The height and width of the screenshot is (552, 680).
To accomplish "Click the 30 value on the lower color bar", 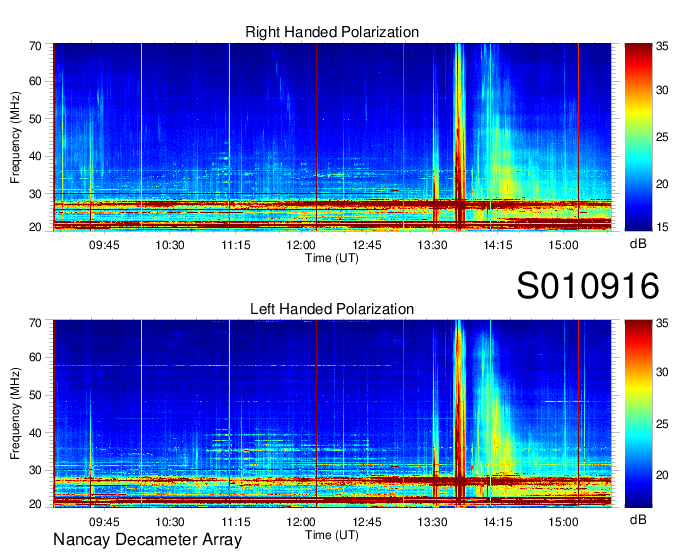I will coord(662,372).
